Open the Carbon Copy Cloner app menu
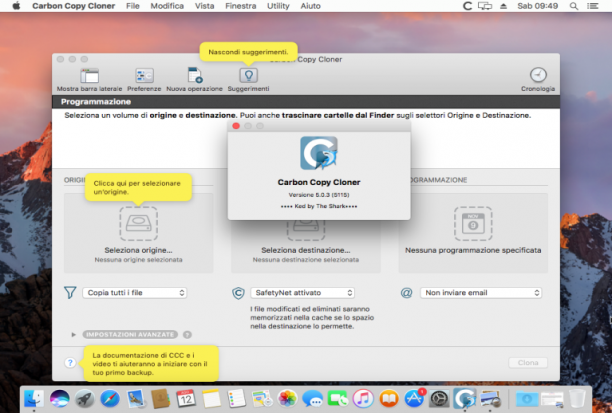 [74, 6]
